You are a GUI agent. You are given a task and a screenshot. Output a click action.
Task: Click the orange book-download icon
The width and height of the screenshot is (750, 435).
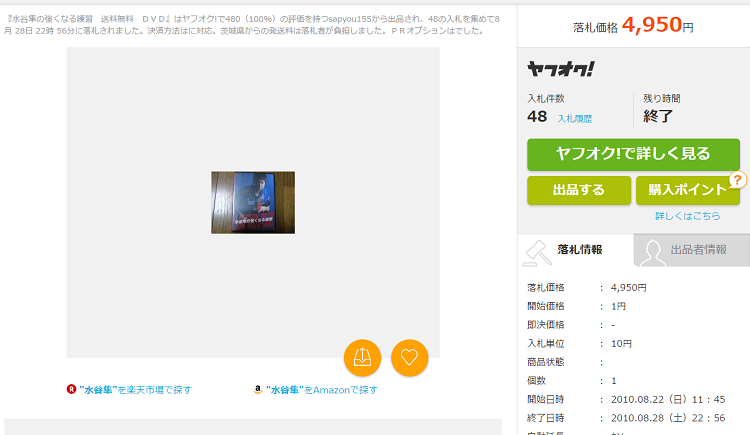[362, 358]
